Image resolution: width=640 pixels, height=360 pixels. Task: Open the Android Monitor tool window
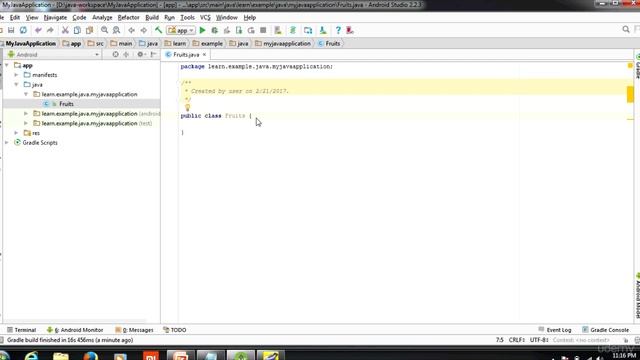pyautogui.click(x=75, y=330)
